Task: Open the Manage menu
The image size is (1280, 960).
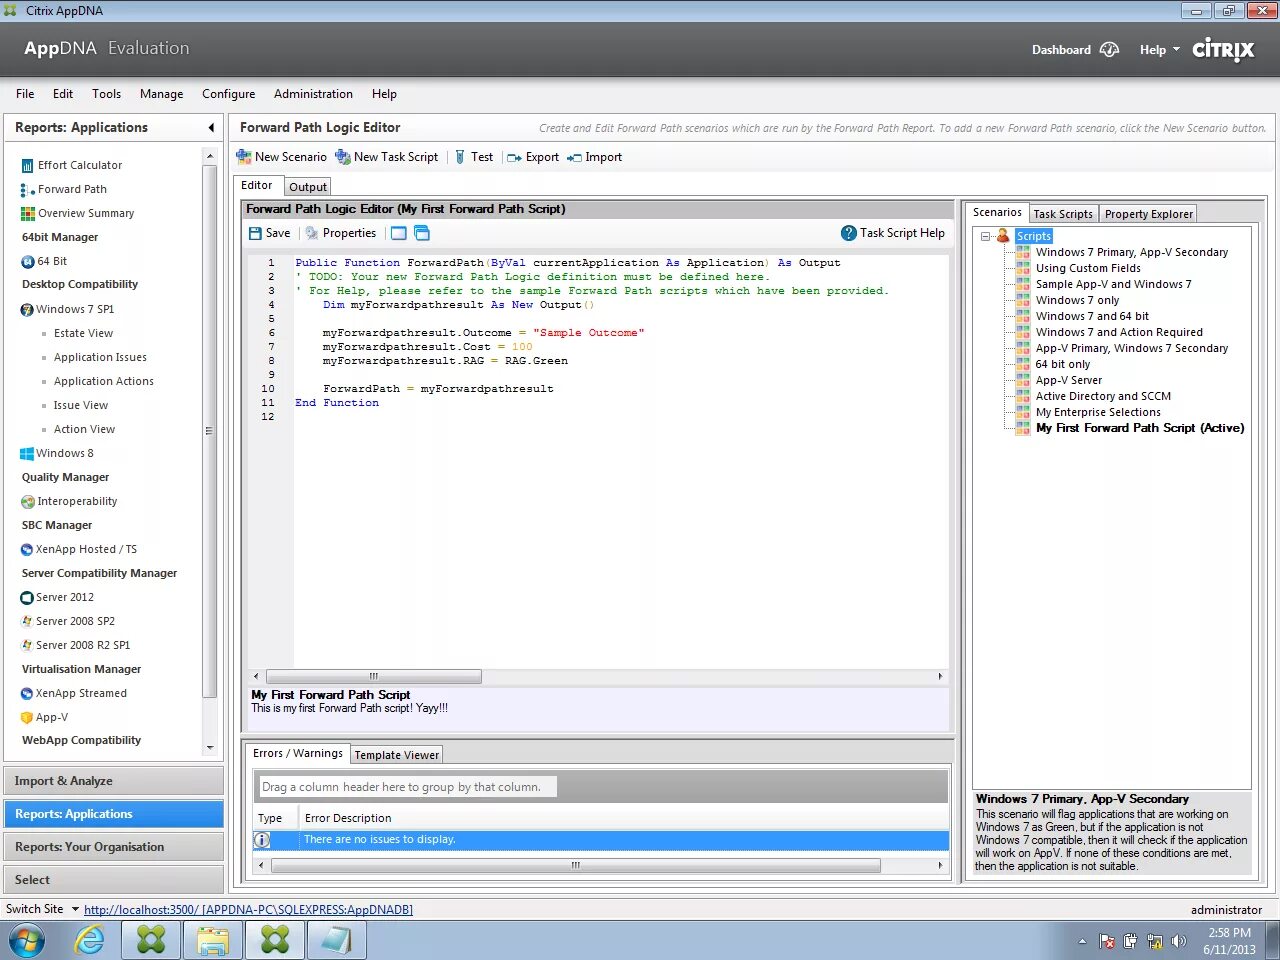Action: point(161,94)
